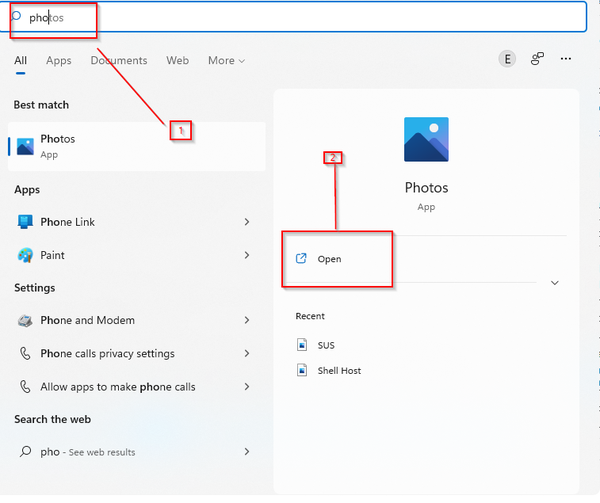The width and height of the screenshot is (600, 503).
Task: Click Open to launch Photos
Action: click(x=329, y=259)
